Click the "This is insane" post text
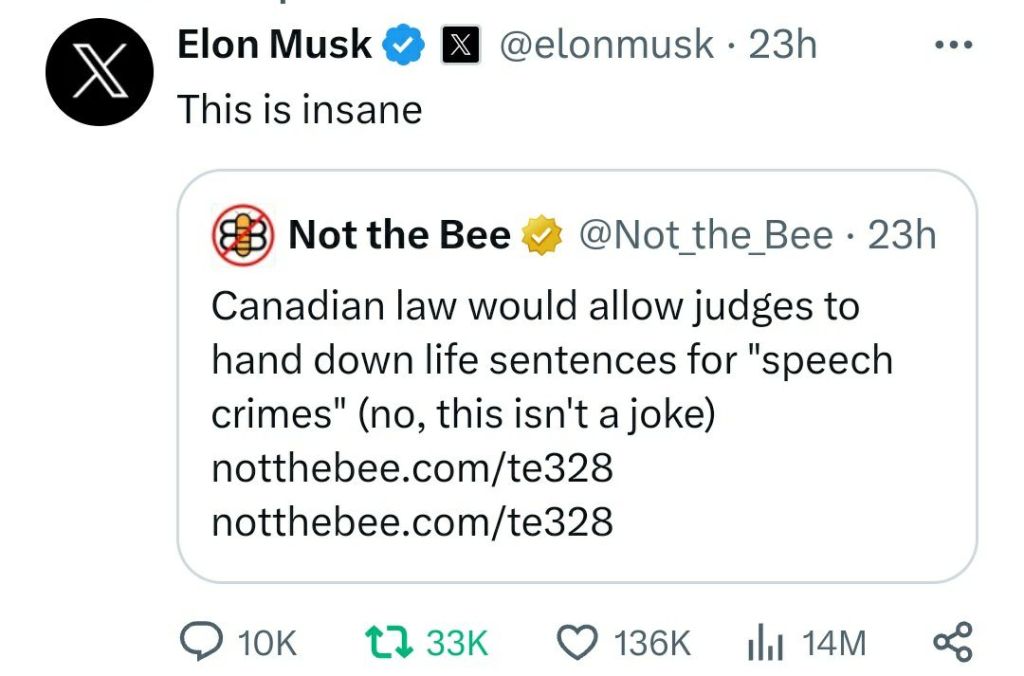The width and height of the screenshot is (1024, 676). pyautogui.click(x=300, y=109)
